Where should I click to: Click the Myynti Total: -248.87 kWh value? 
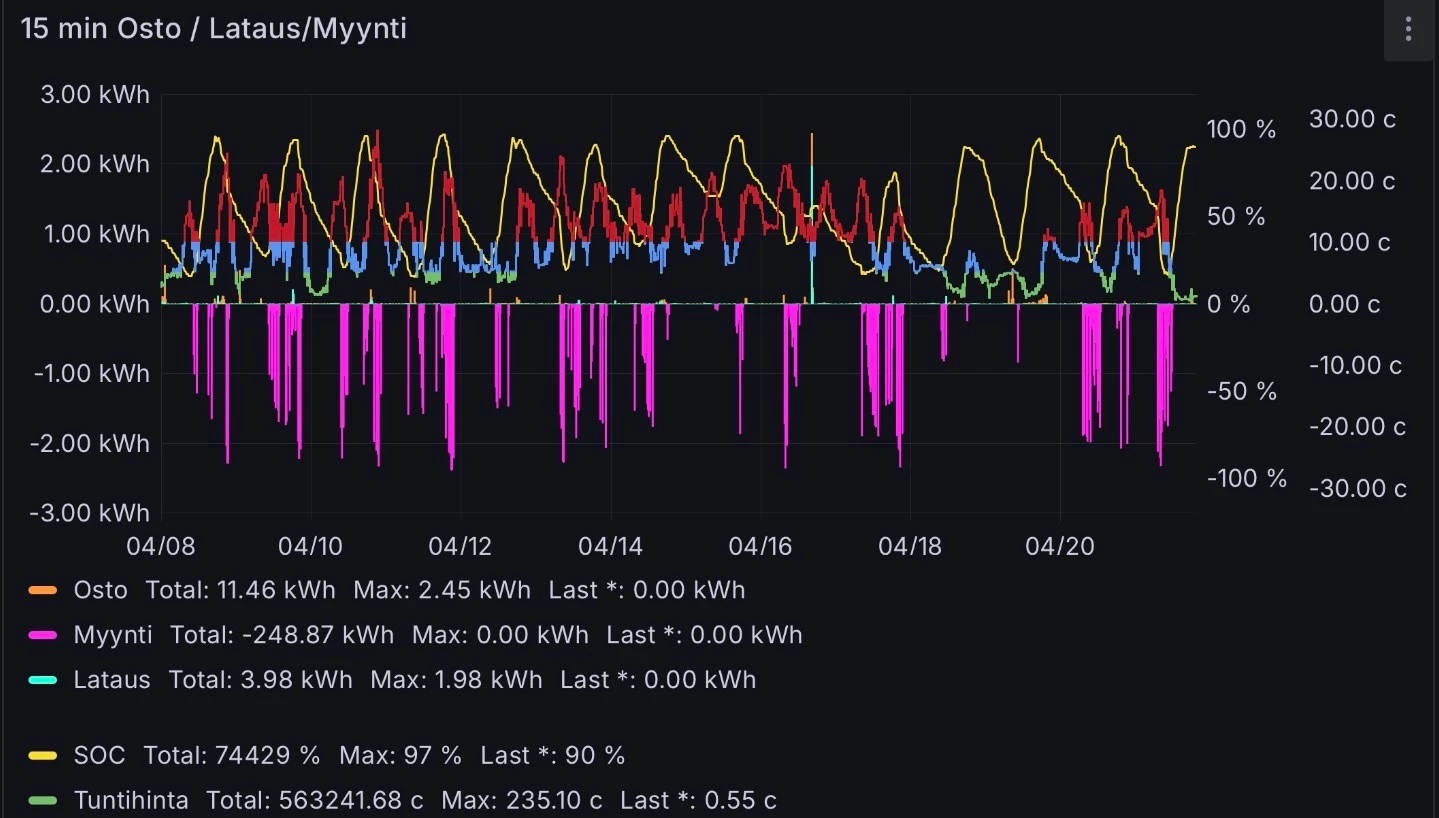pyautogui.click(x=282, y=635)
